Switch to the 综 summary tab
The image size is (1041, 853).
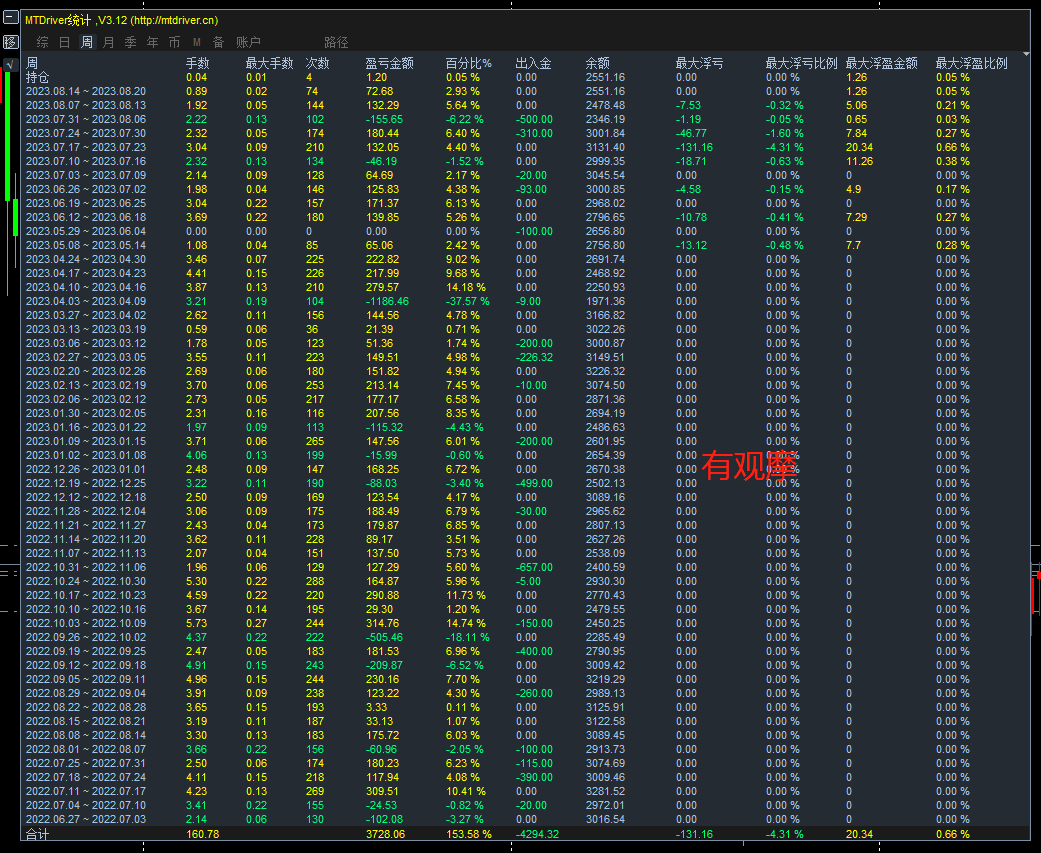[42, 42]
